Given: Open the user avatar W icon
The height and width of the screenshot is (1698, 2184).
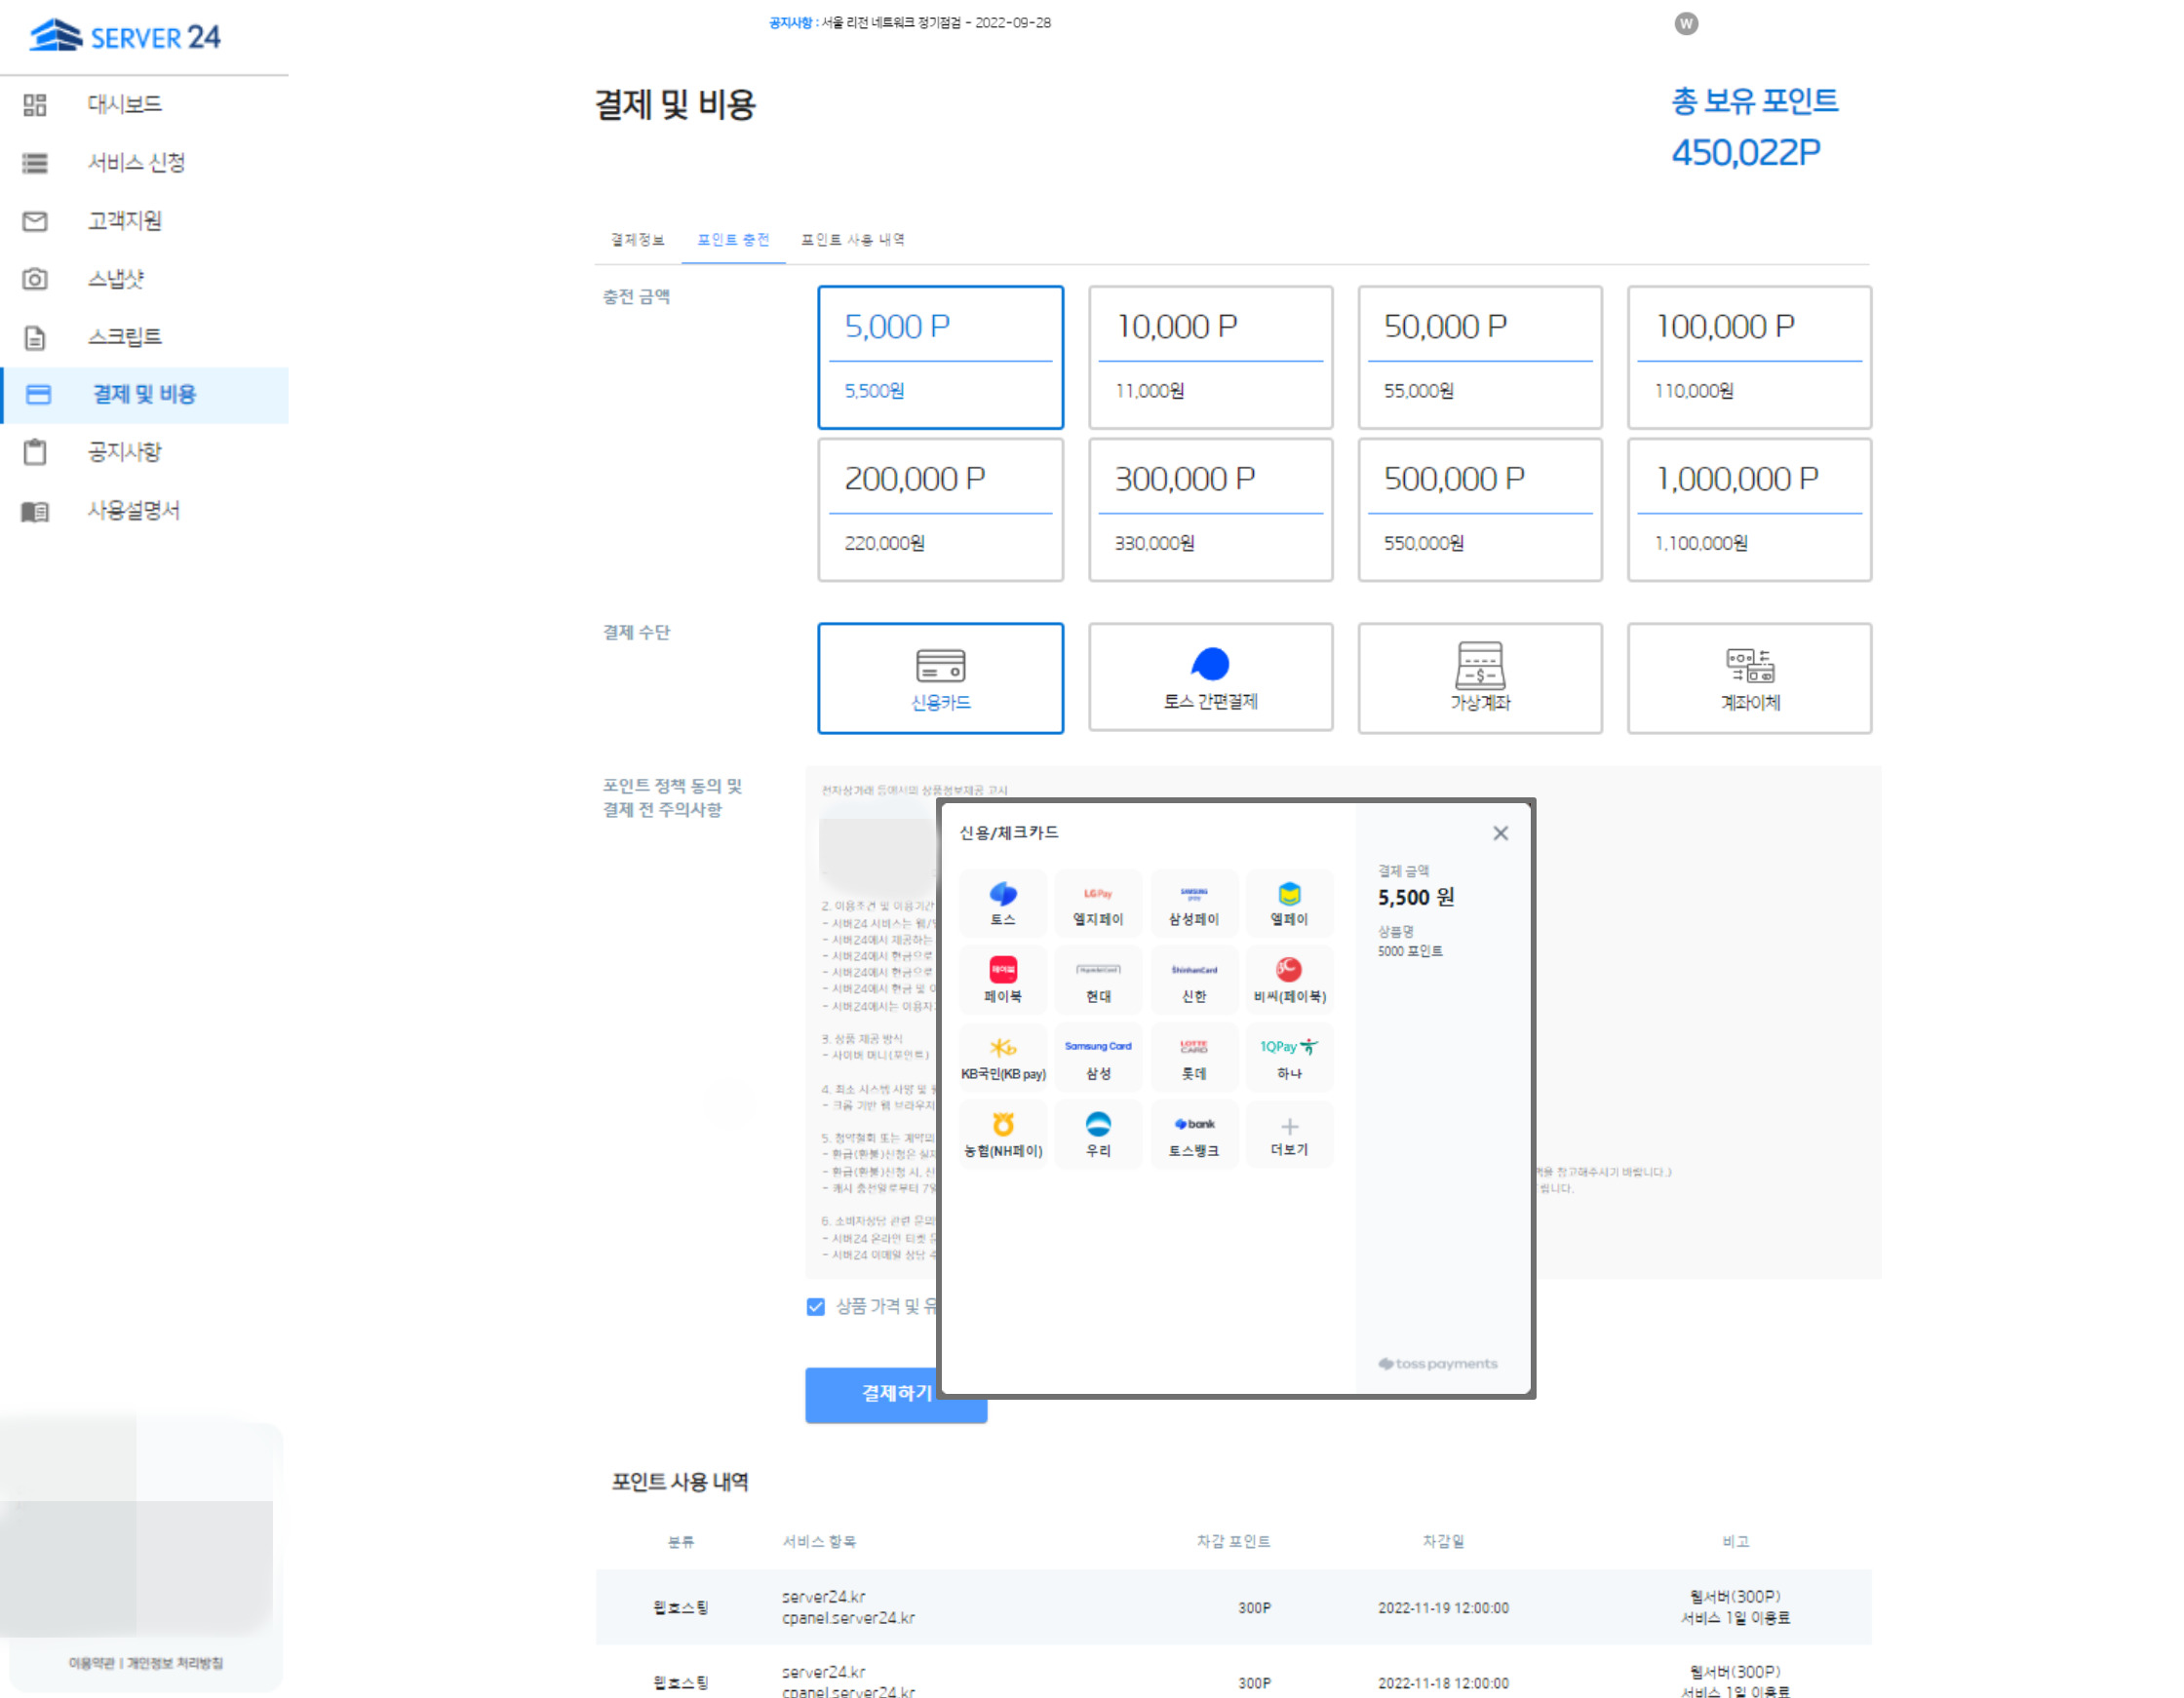Looking at the screenshot, I should coord(1686,23).
